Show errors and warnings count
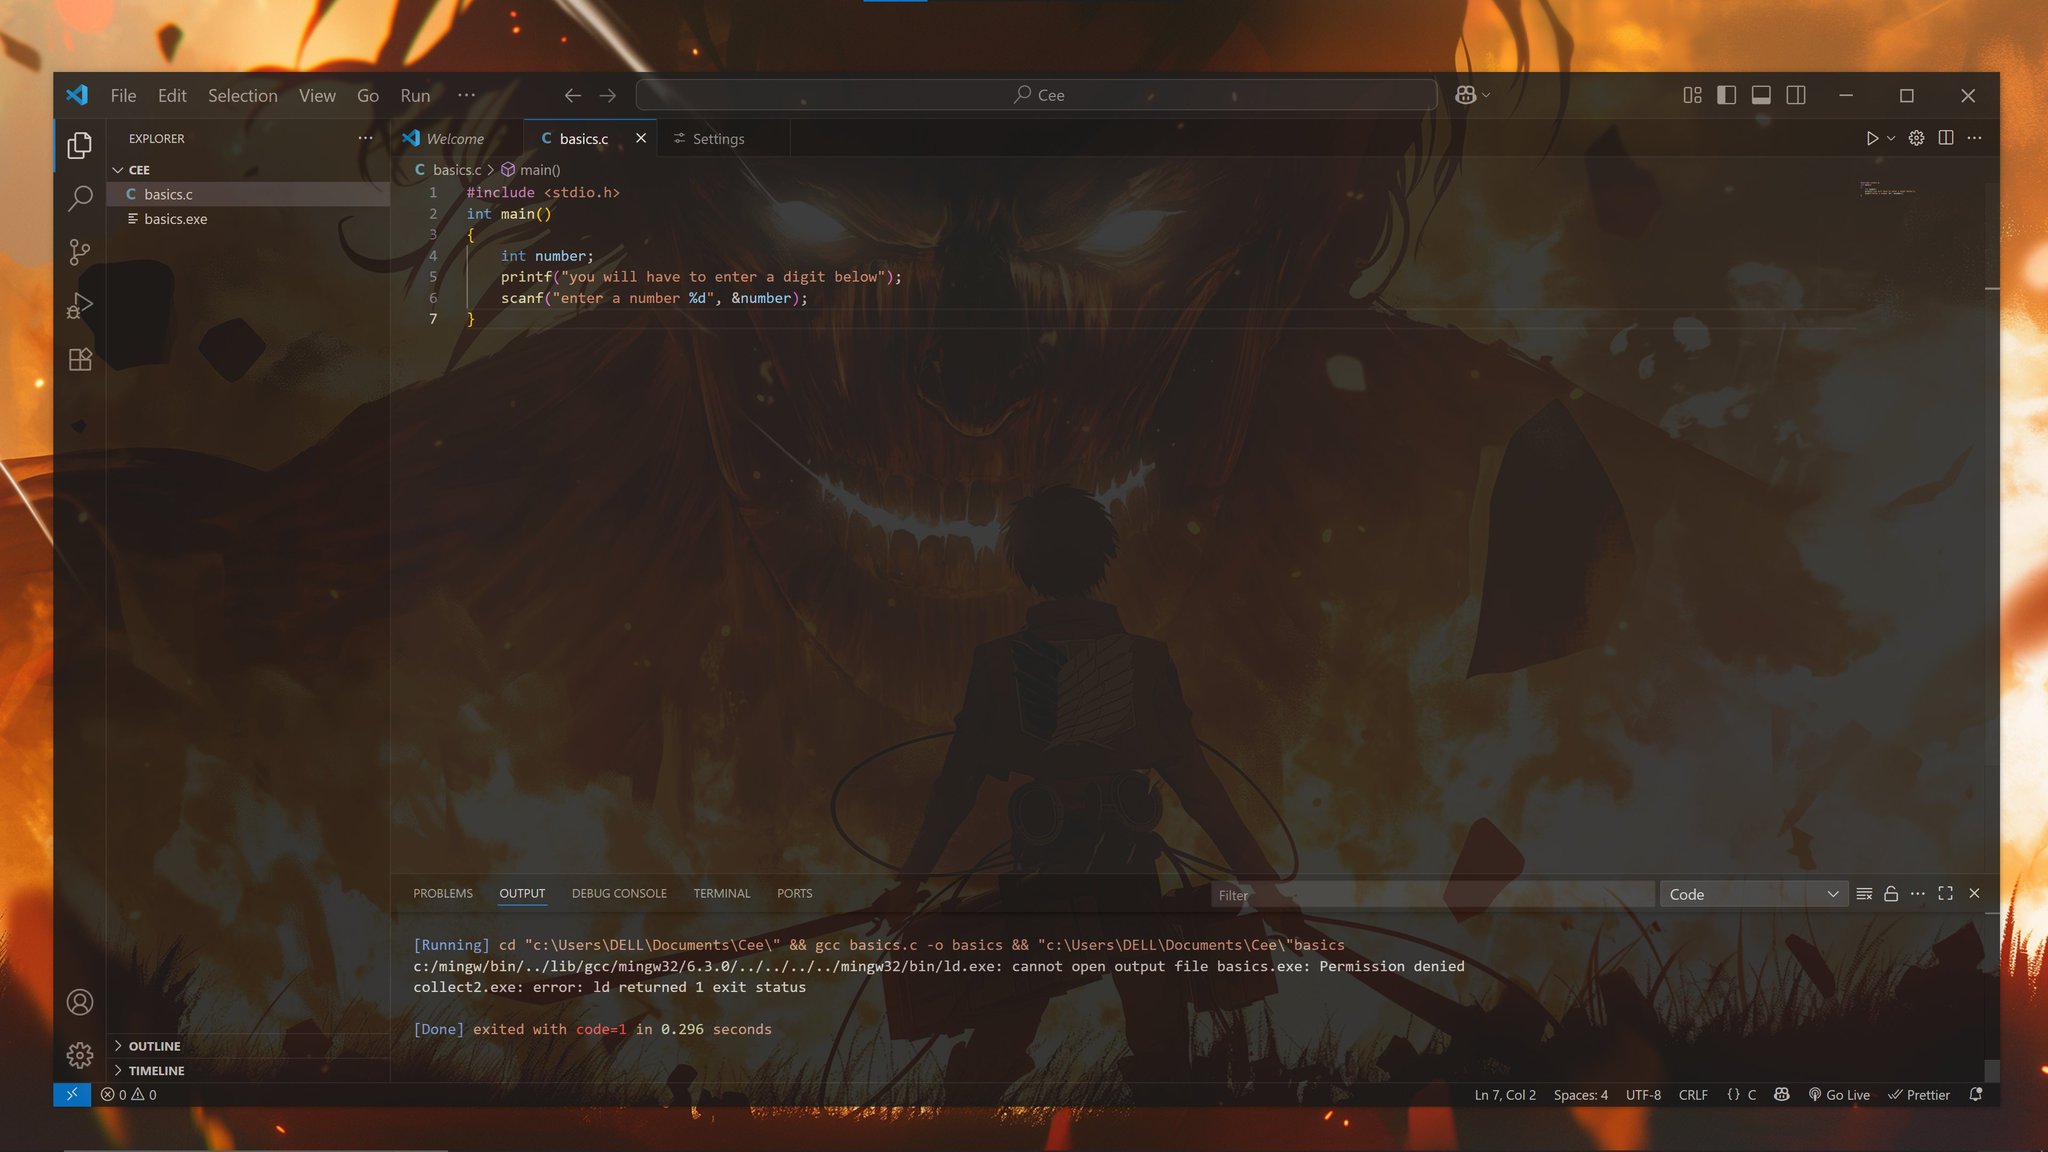Screen dimensions: 2048x1152 129,1095
